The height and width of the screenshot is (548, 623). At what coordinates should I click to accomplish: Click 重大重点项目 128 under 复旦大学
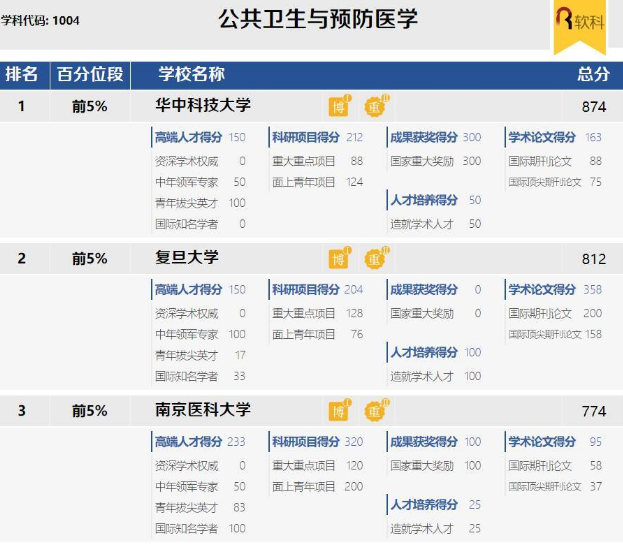[x=317, y=314]
